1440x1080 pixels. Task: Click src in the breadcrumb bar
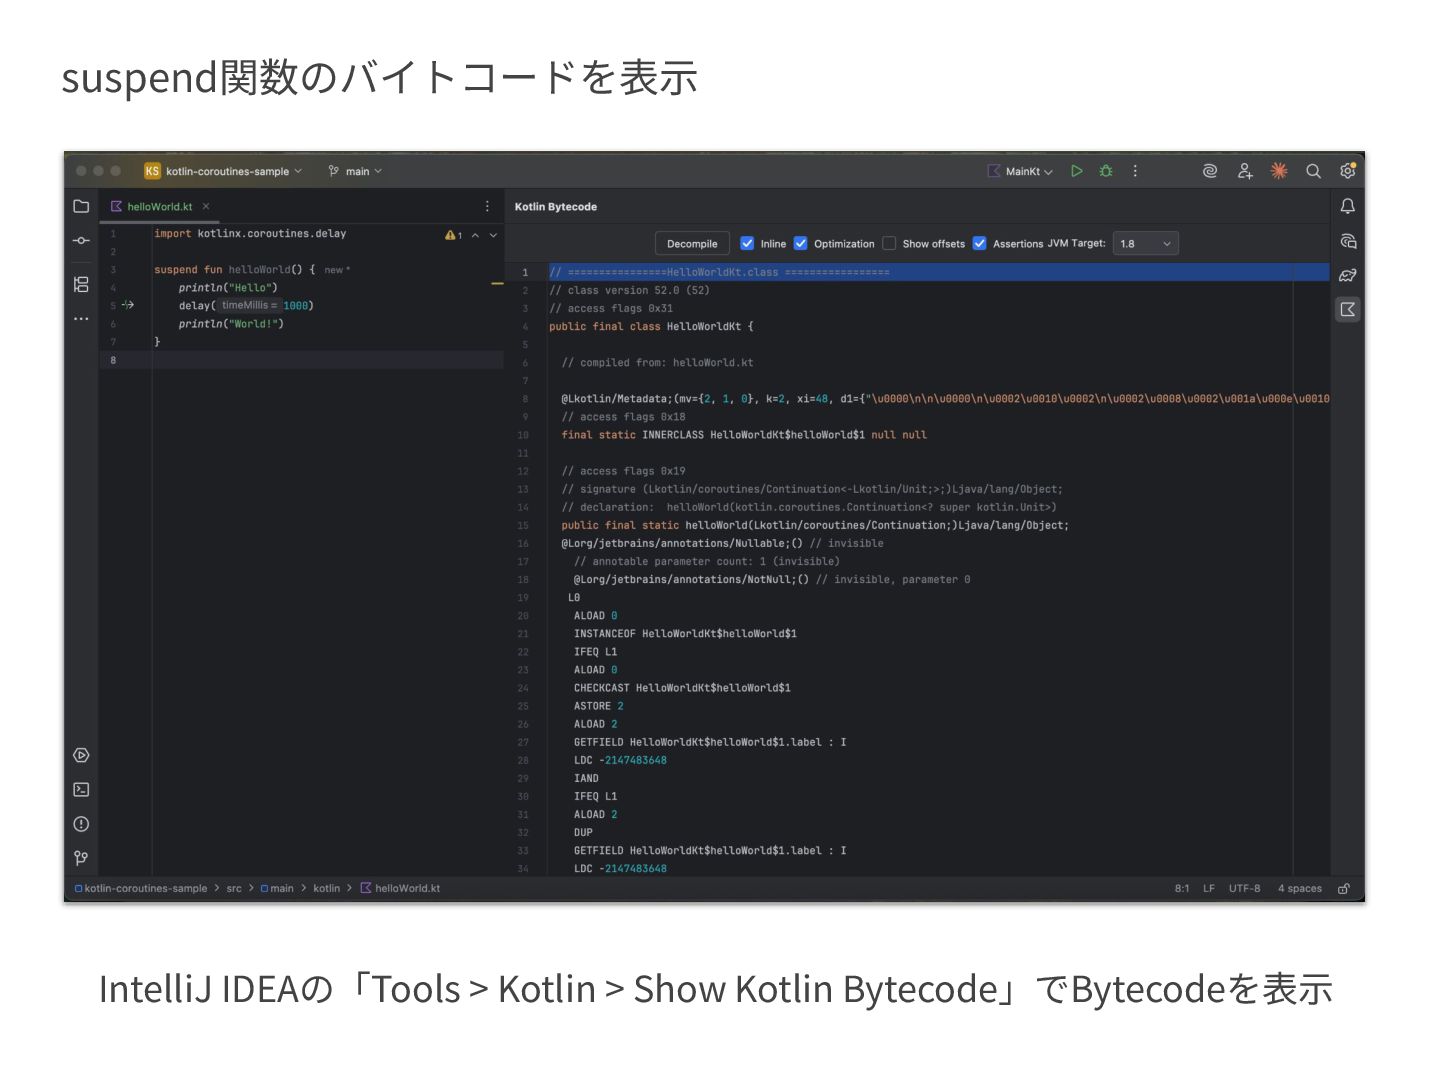[234, 888]
